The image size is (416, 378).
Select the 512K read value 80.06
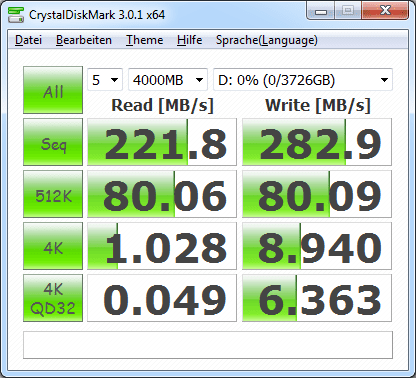(x=162, y=194)
